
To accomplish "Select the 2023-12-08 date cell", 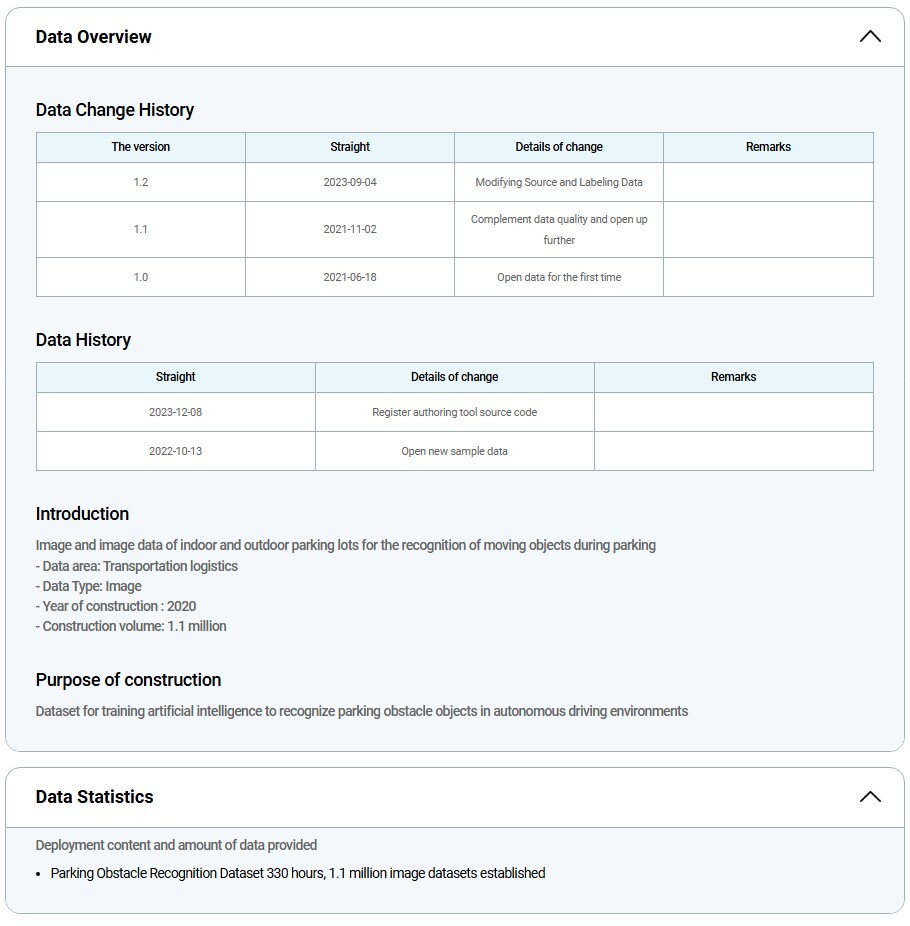I will (x=176, y=412).
